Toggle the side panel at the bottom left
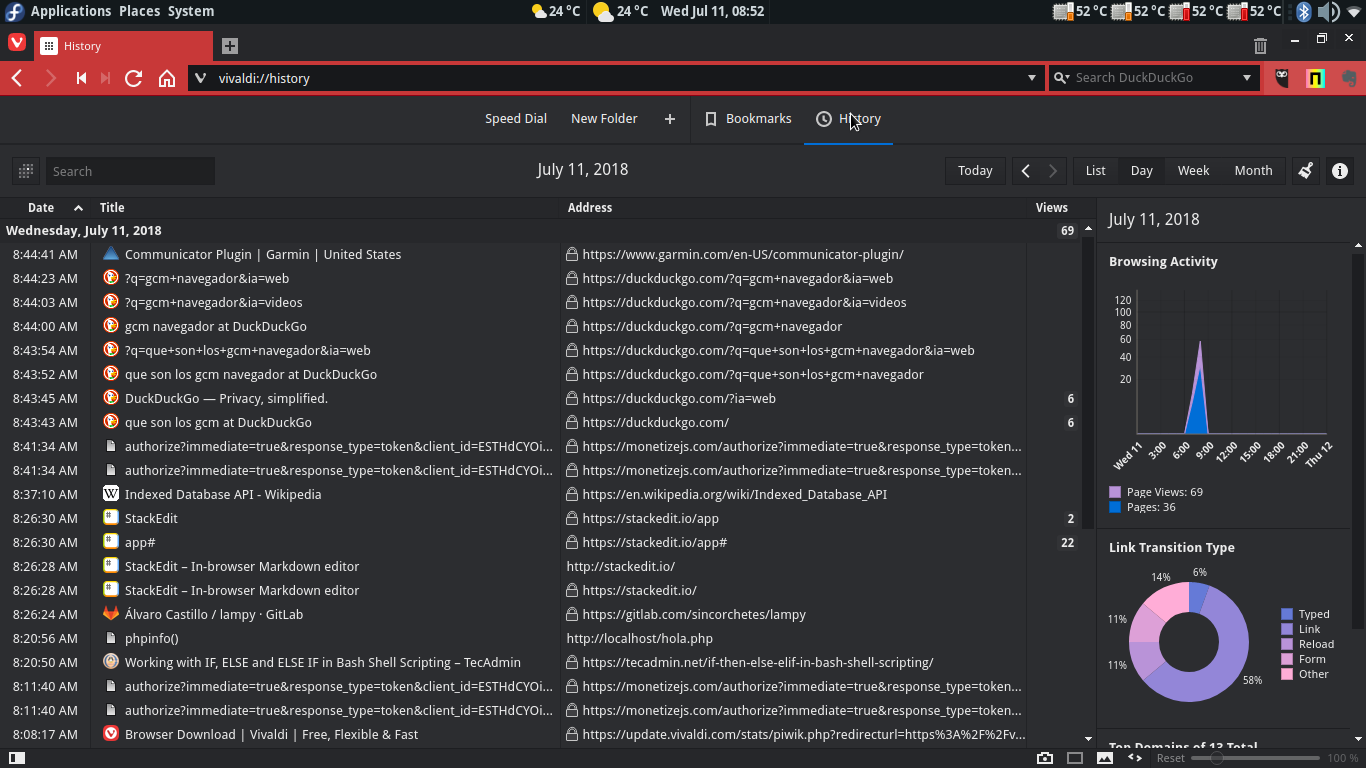 [17, 758]
